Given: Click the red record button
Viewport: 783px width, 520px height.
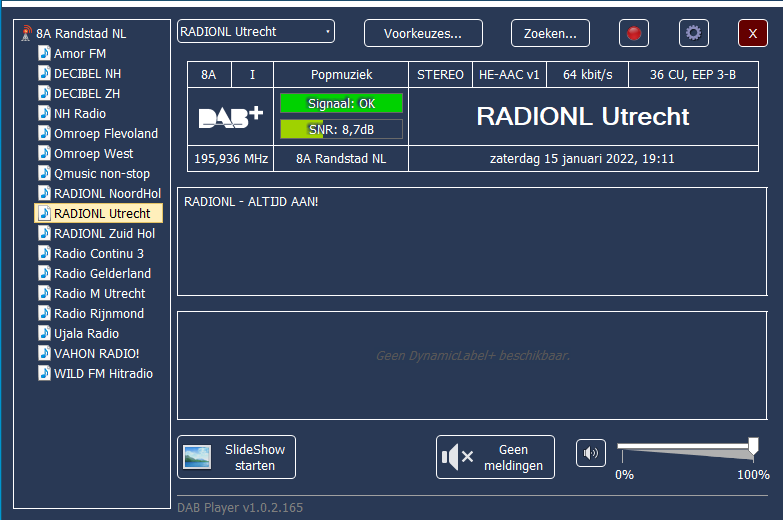Looking at the screenshot, I should coord(634,33).
